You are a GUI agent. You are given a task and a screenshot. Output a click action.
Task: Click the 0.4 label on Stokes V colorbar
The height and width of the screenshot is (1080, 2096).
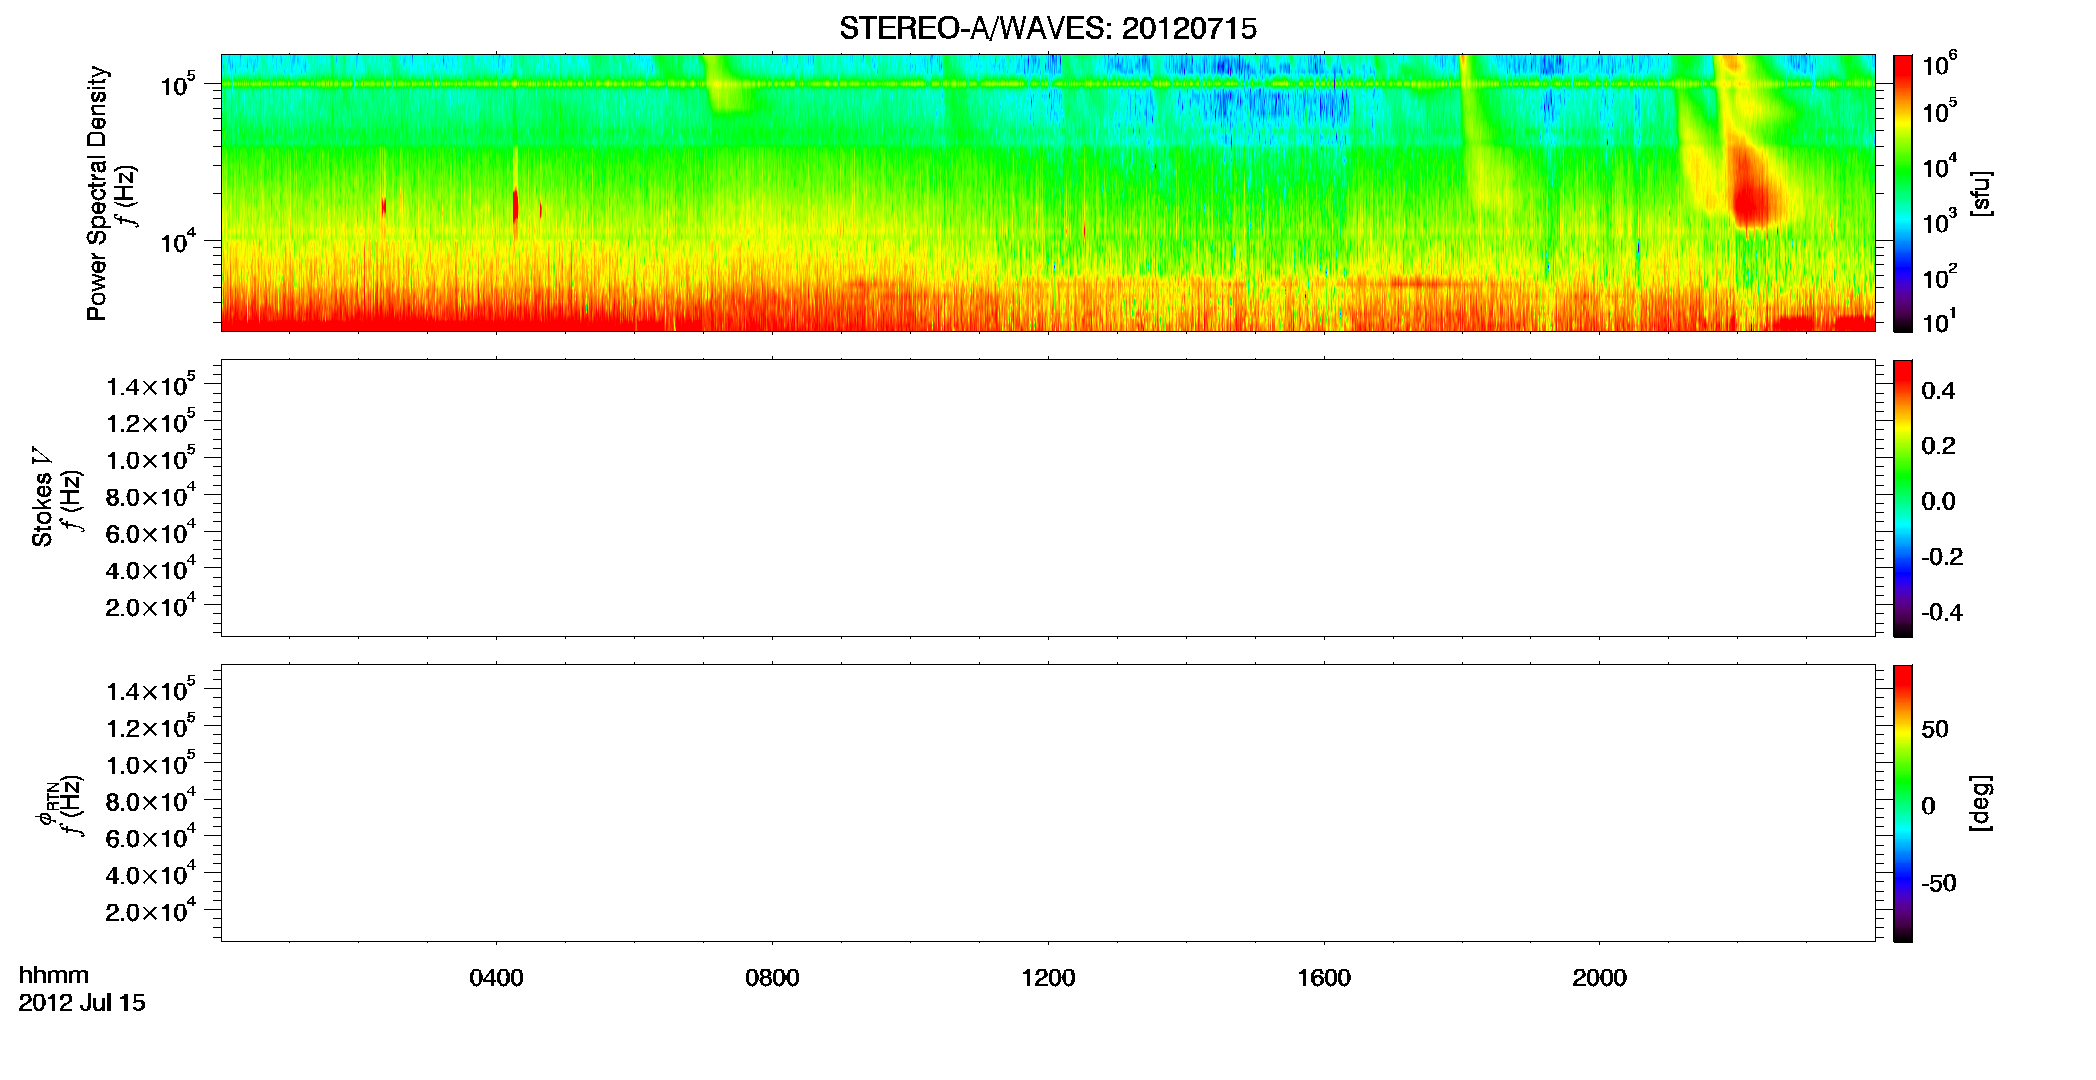point(1938,391)
